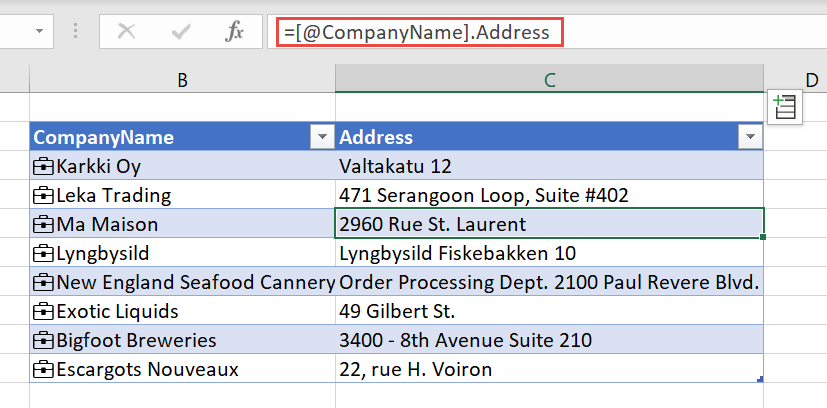827x408 pixels.
Task: Click the Insert Function fx icon
Action: 234,32
